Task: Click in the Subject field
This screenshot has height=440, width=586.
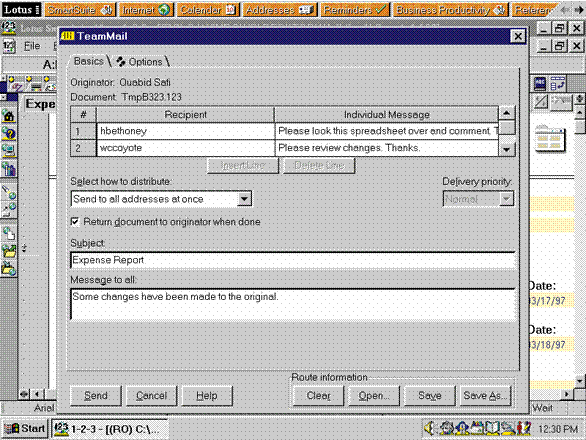Action: (x=293, y=260)
